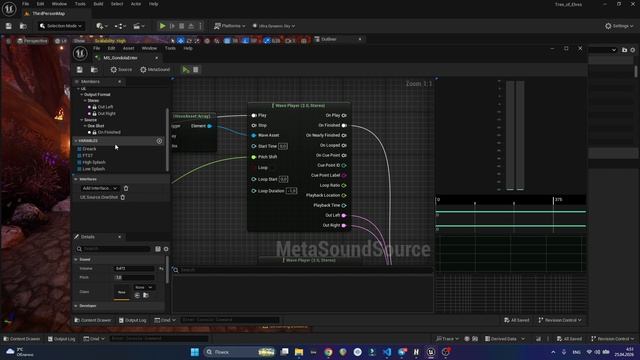Open Actor menu in main editor
Screen dimensions: 640x360
tap(136, 4)
